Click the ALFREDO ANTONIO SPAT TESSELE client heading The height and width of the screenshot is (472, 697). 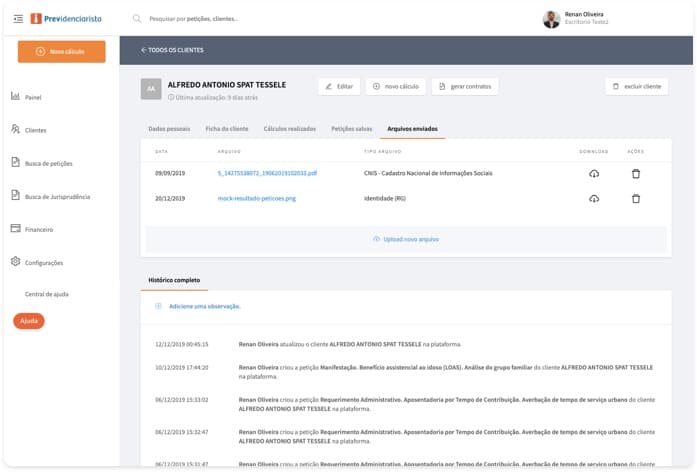[x=227, y=85]
